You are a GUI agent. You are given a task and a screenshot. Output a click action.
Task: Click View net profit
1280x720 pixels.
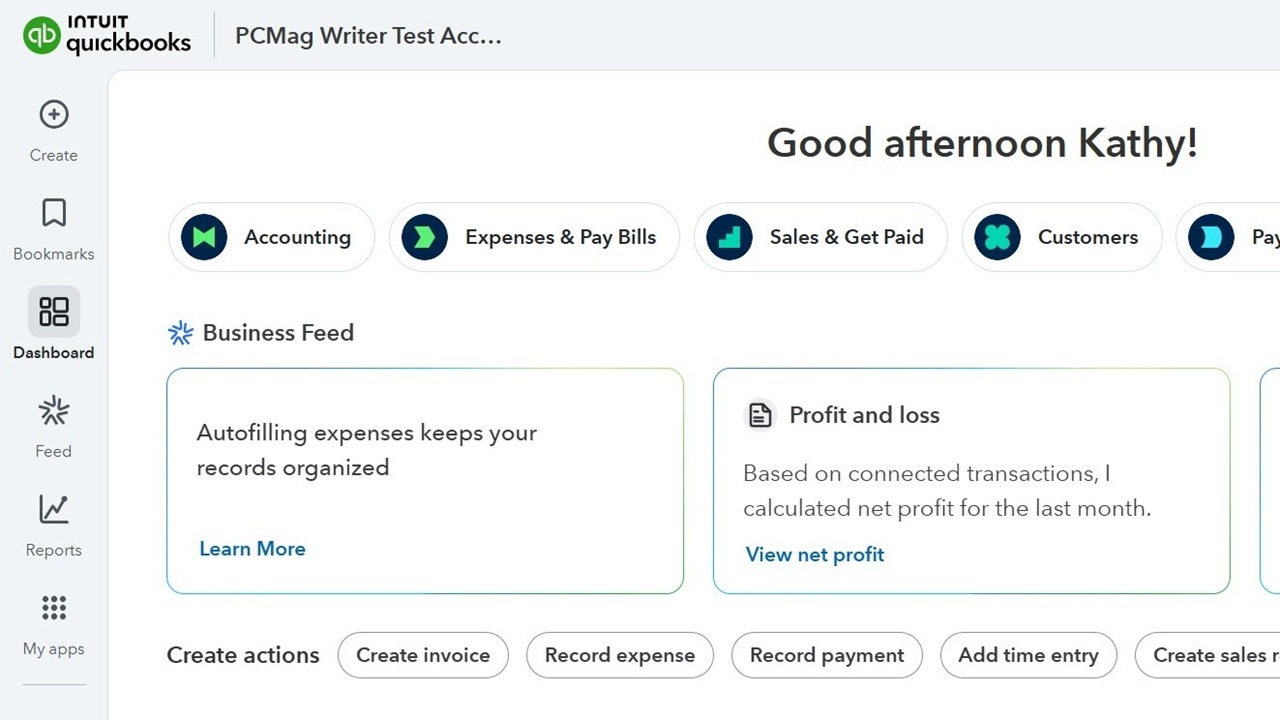click(x=814, y=554)
